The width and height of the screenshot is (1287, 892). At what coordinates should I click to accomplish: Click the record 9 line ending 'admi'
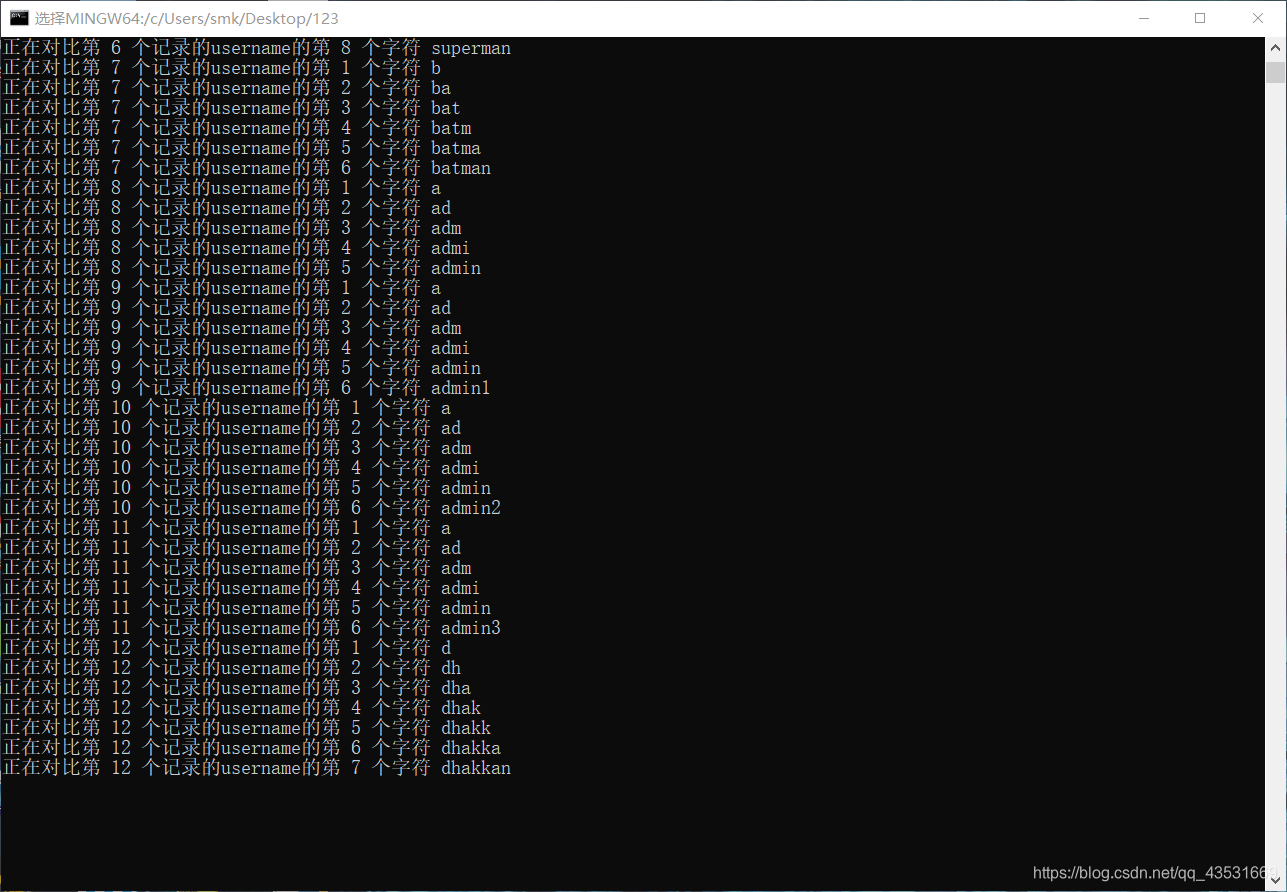click(x=236, y=348)
